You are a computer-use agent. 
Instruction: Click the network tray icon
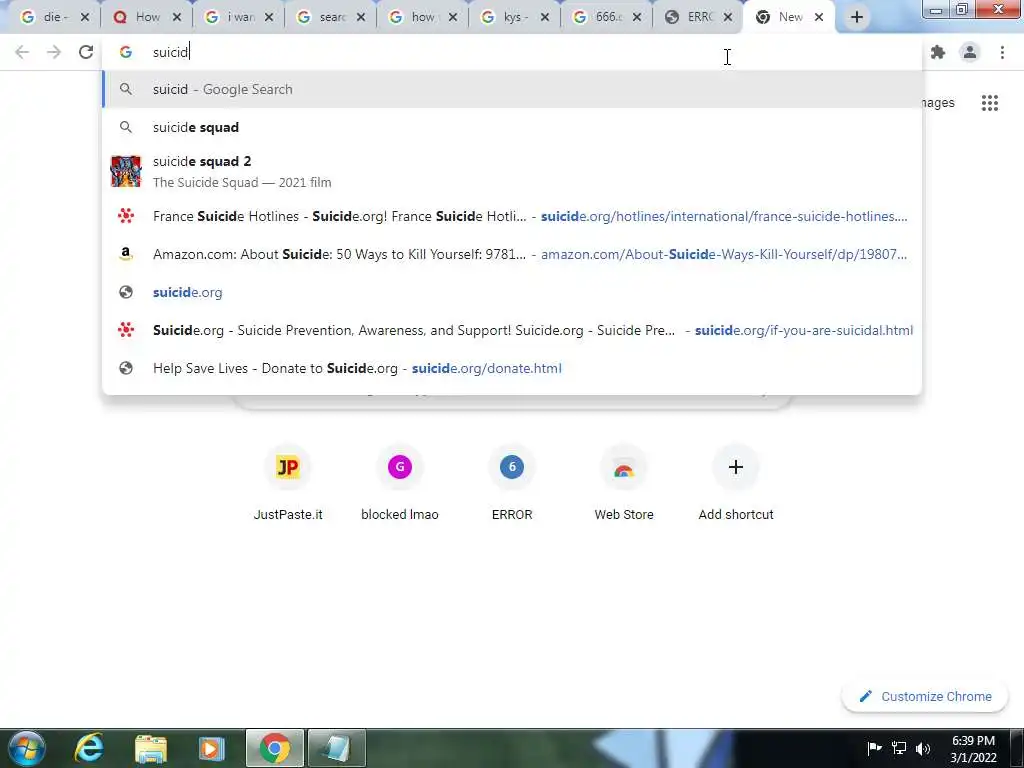tap(899, 748)
